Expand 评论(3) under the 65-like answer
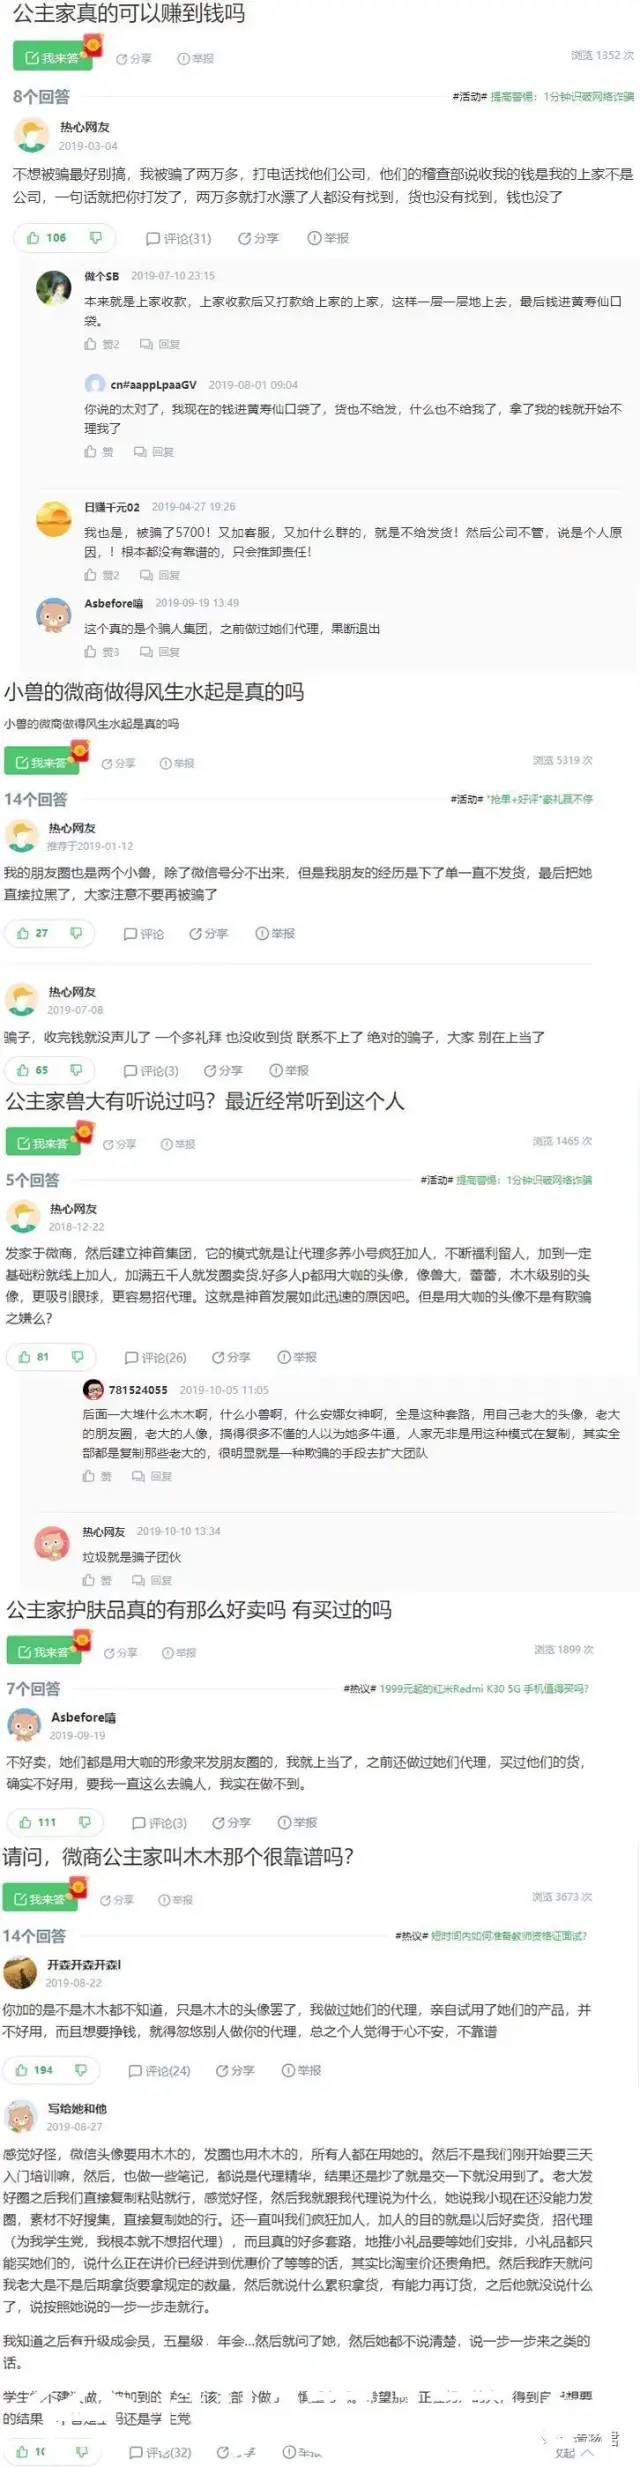This screenshot has height=2467, width=640. (152, 1070)
